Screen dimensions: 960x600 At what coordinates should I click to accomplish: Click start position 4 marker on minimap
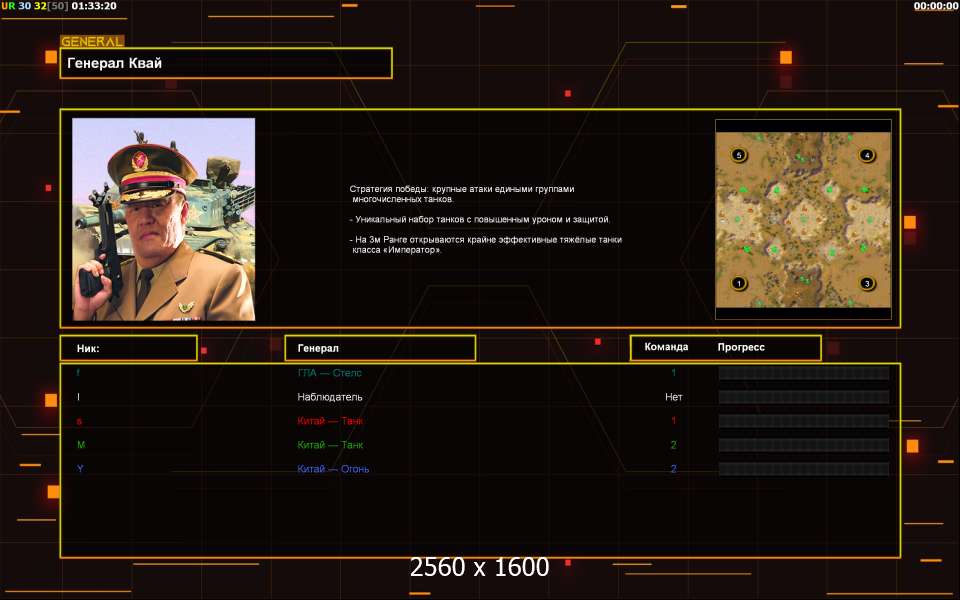(866, 155)
